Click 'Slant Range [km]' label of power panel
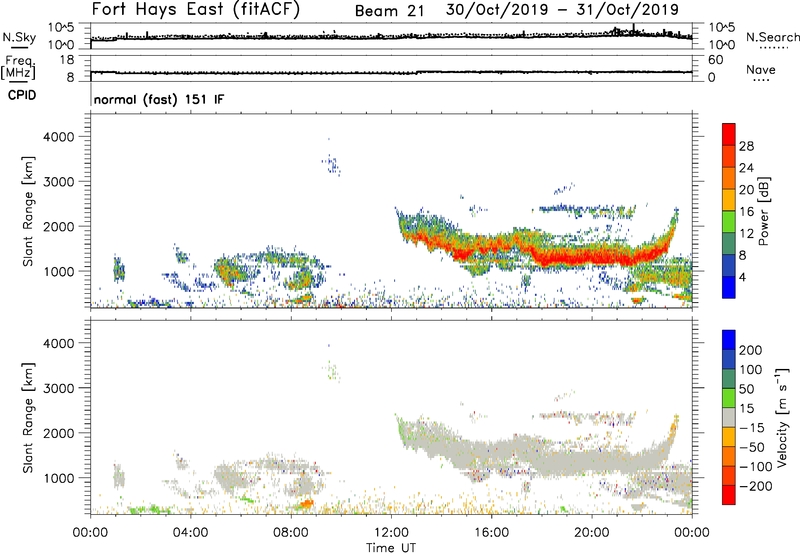This screenshot has width=800, height=554. coord(28,211)
